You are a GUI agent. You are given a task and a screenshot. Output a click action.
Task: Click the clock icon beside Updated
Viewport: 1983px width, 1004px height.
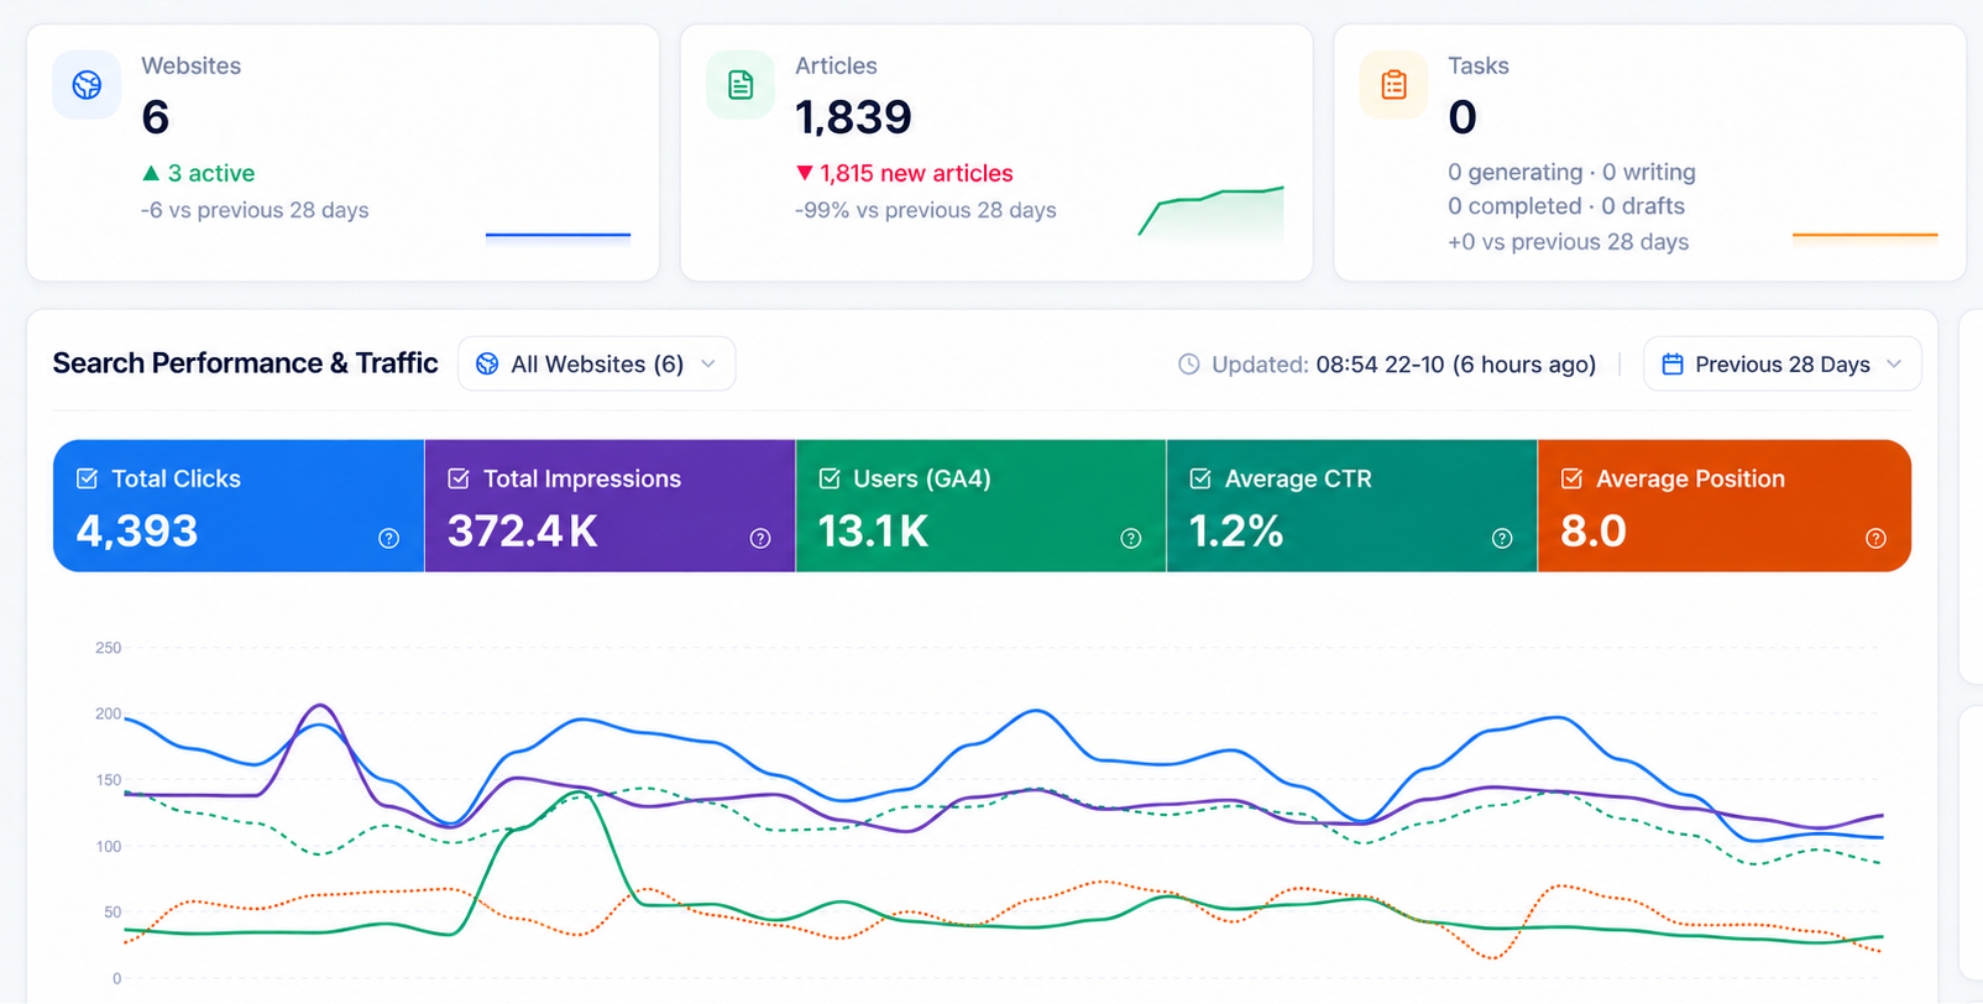1189,364
